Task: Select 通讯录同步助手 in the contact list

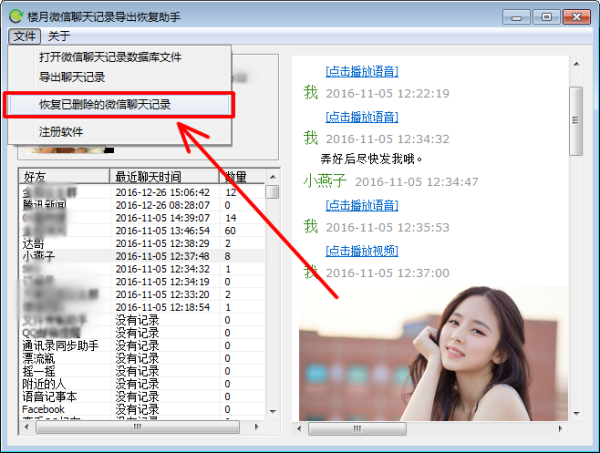Action: click(x=58, y=346)
